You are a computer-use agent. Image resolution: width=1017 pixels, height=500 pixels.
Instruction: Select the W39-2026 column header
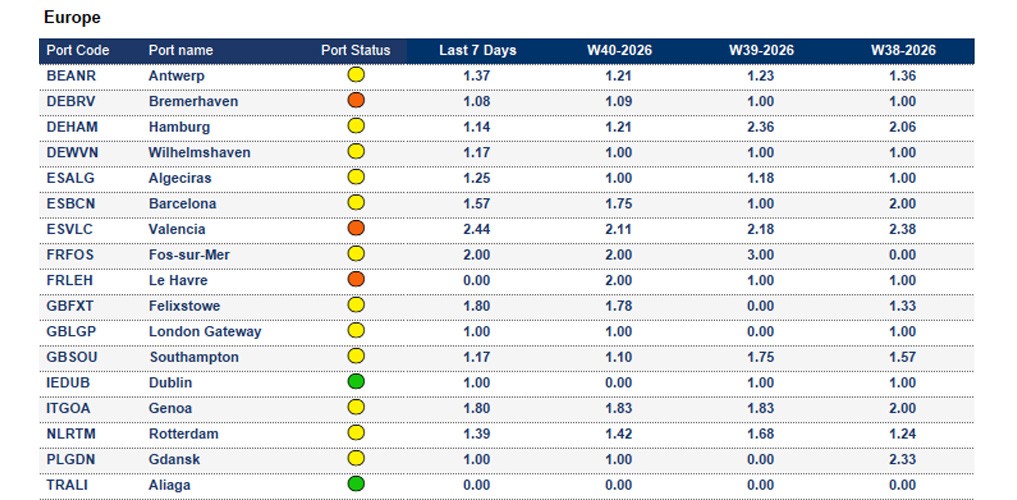[x=761, y=51]
